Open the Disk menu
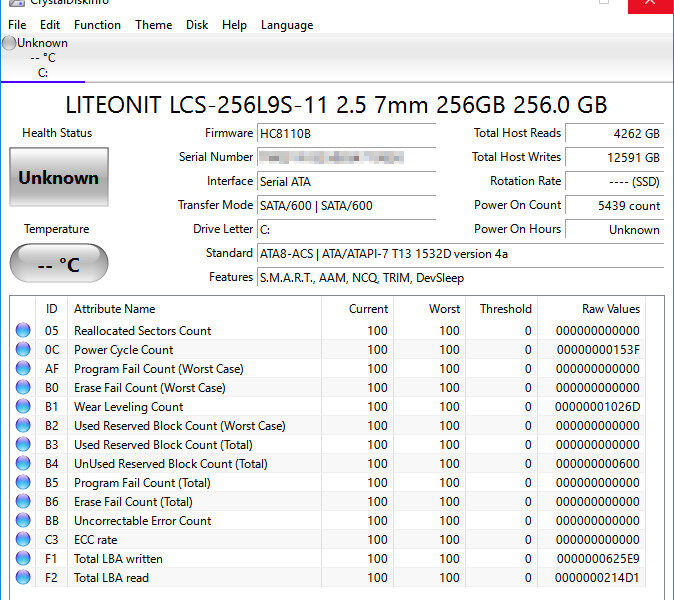Viewport: 674px width, 600px height. tap(197, 25)
